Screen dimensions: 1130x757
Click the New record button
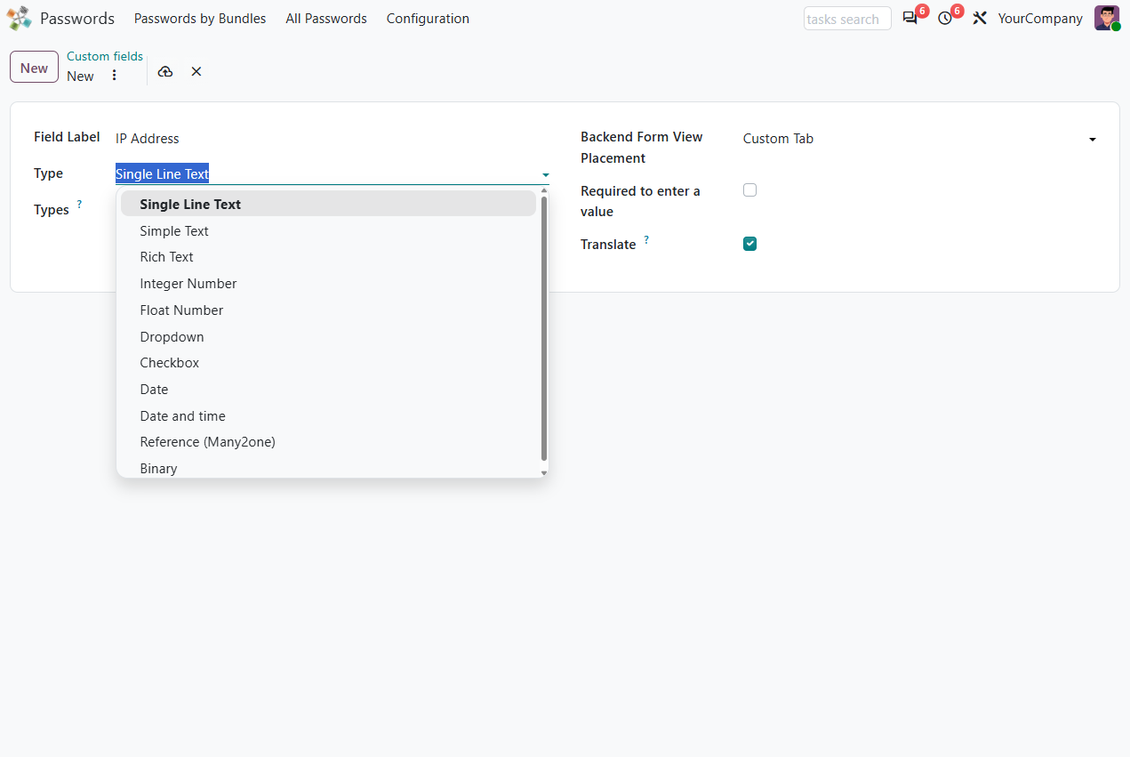[34, 68]
